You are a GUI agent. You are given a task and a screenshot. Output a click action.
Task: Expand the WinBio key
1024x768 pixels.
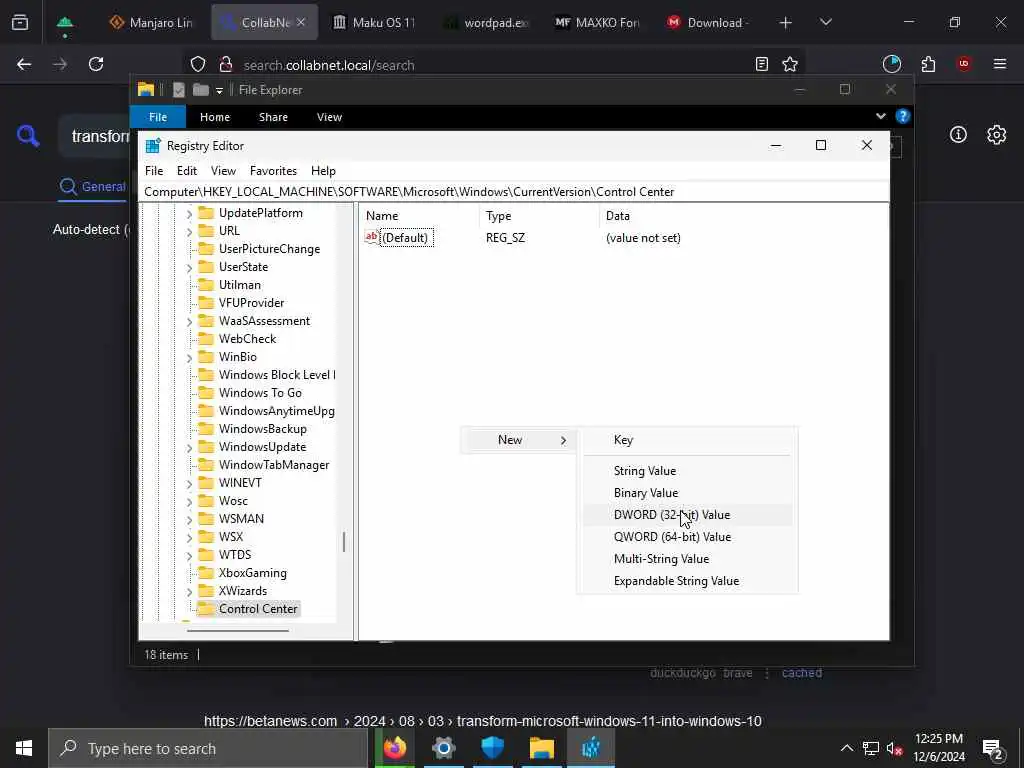click(189, 357)
